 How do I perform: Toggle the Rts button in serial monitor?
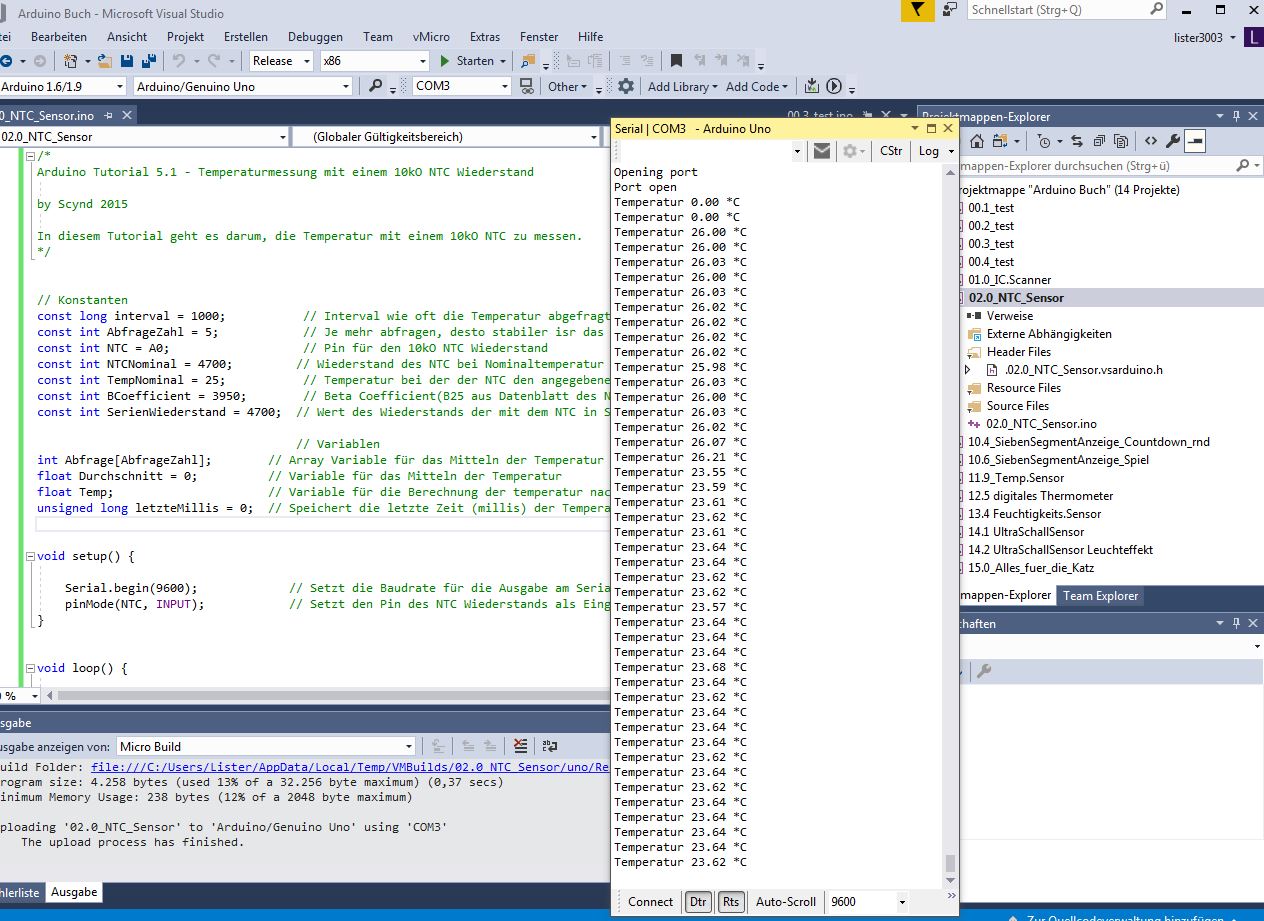(x=731, y=901)
